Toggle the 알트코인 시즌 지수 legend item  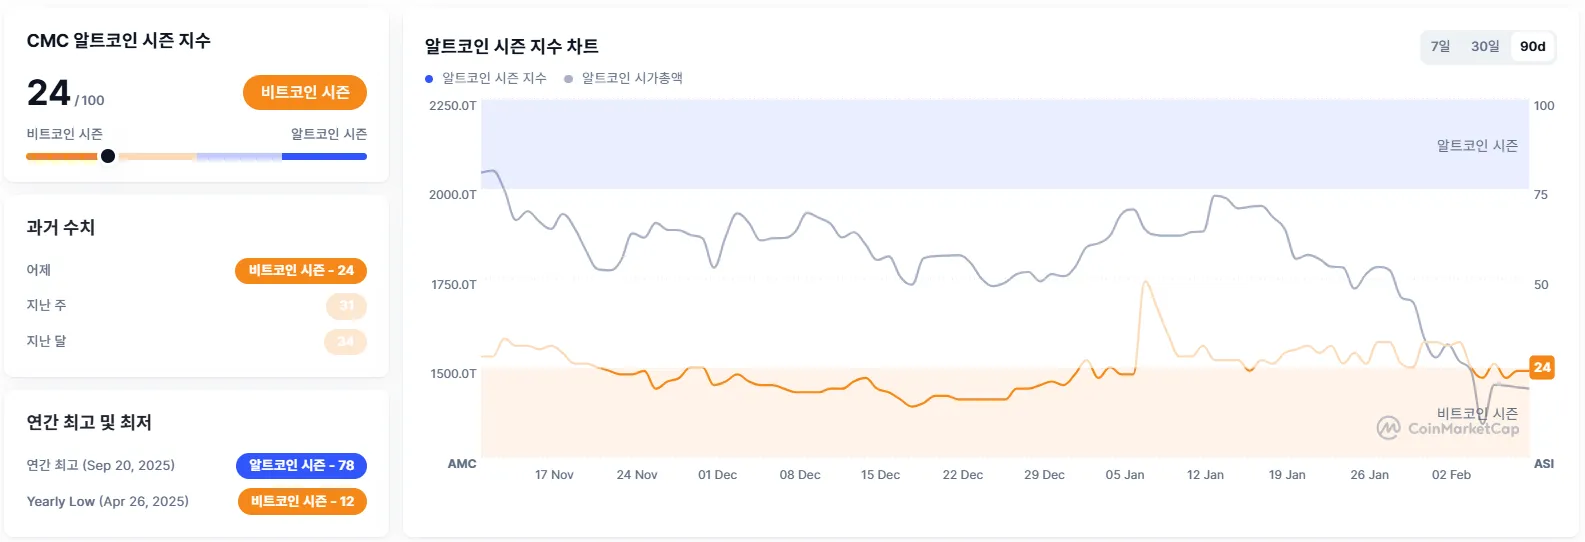click(x=494, y=78)
